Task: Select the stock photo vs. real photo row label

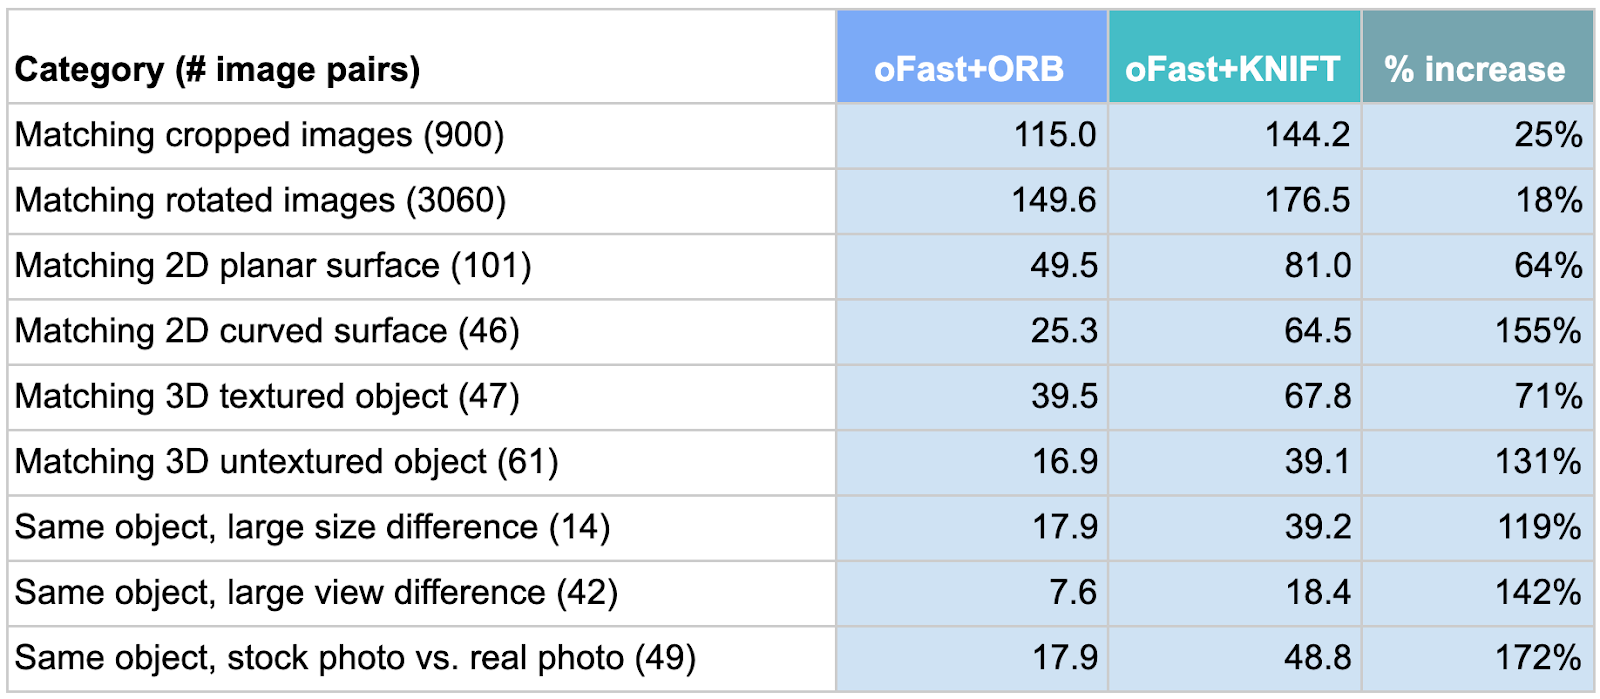Action: (355, 657)
